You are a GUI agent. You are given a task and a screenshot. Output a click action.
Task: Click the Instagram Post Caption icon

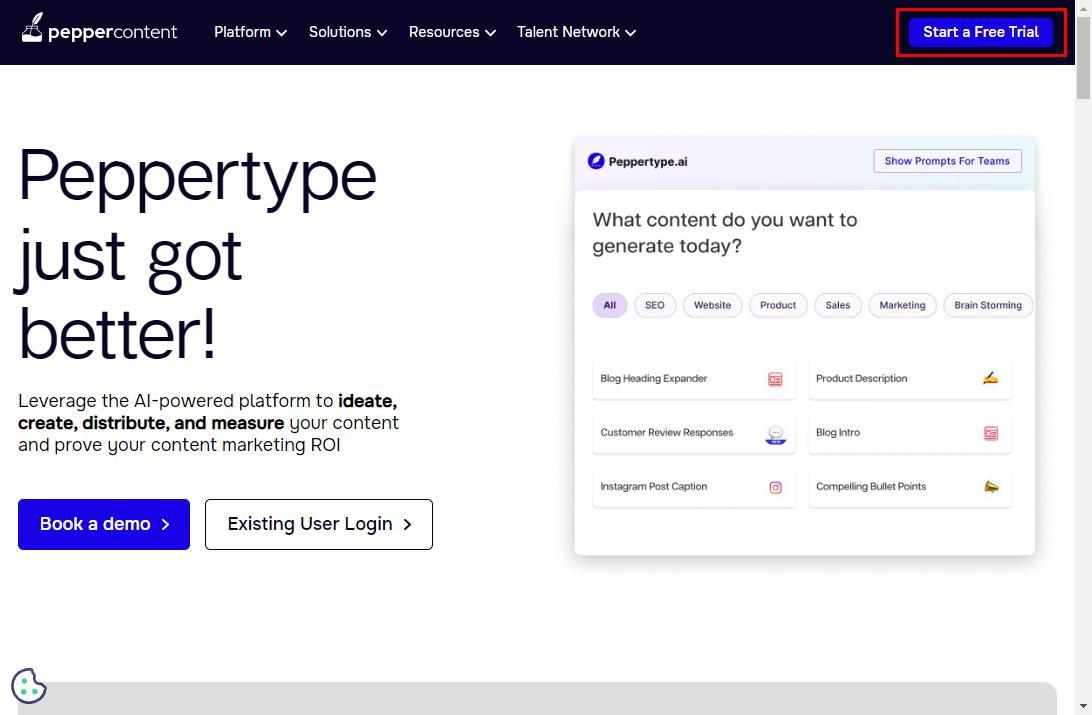[775, 488]
